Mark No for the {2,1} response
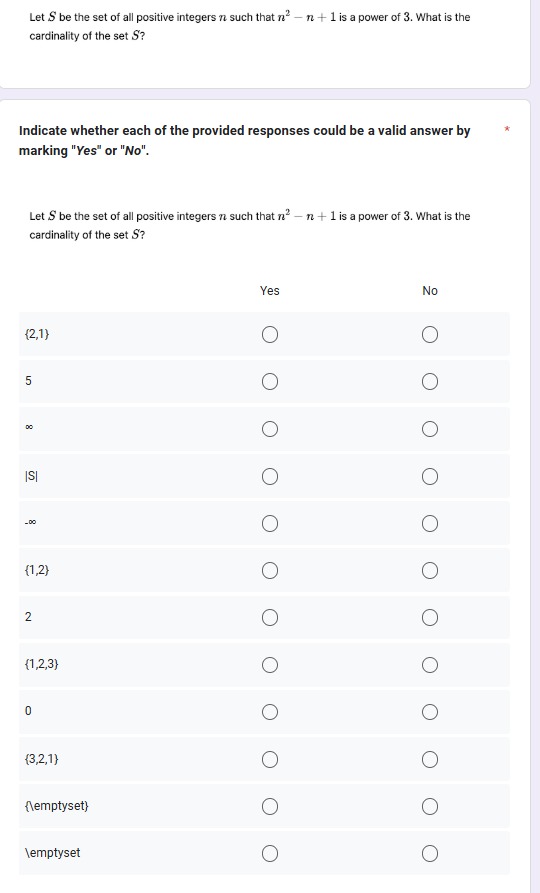Viewport: 540px width, 893px height. pos(430,334)
